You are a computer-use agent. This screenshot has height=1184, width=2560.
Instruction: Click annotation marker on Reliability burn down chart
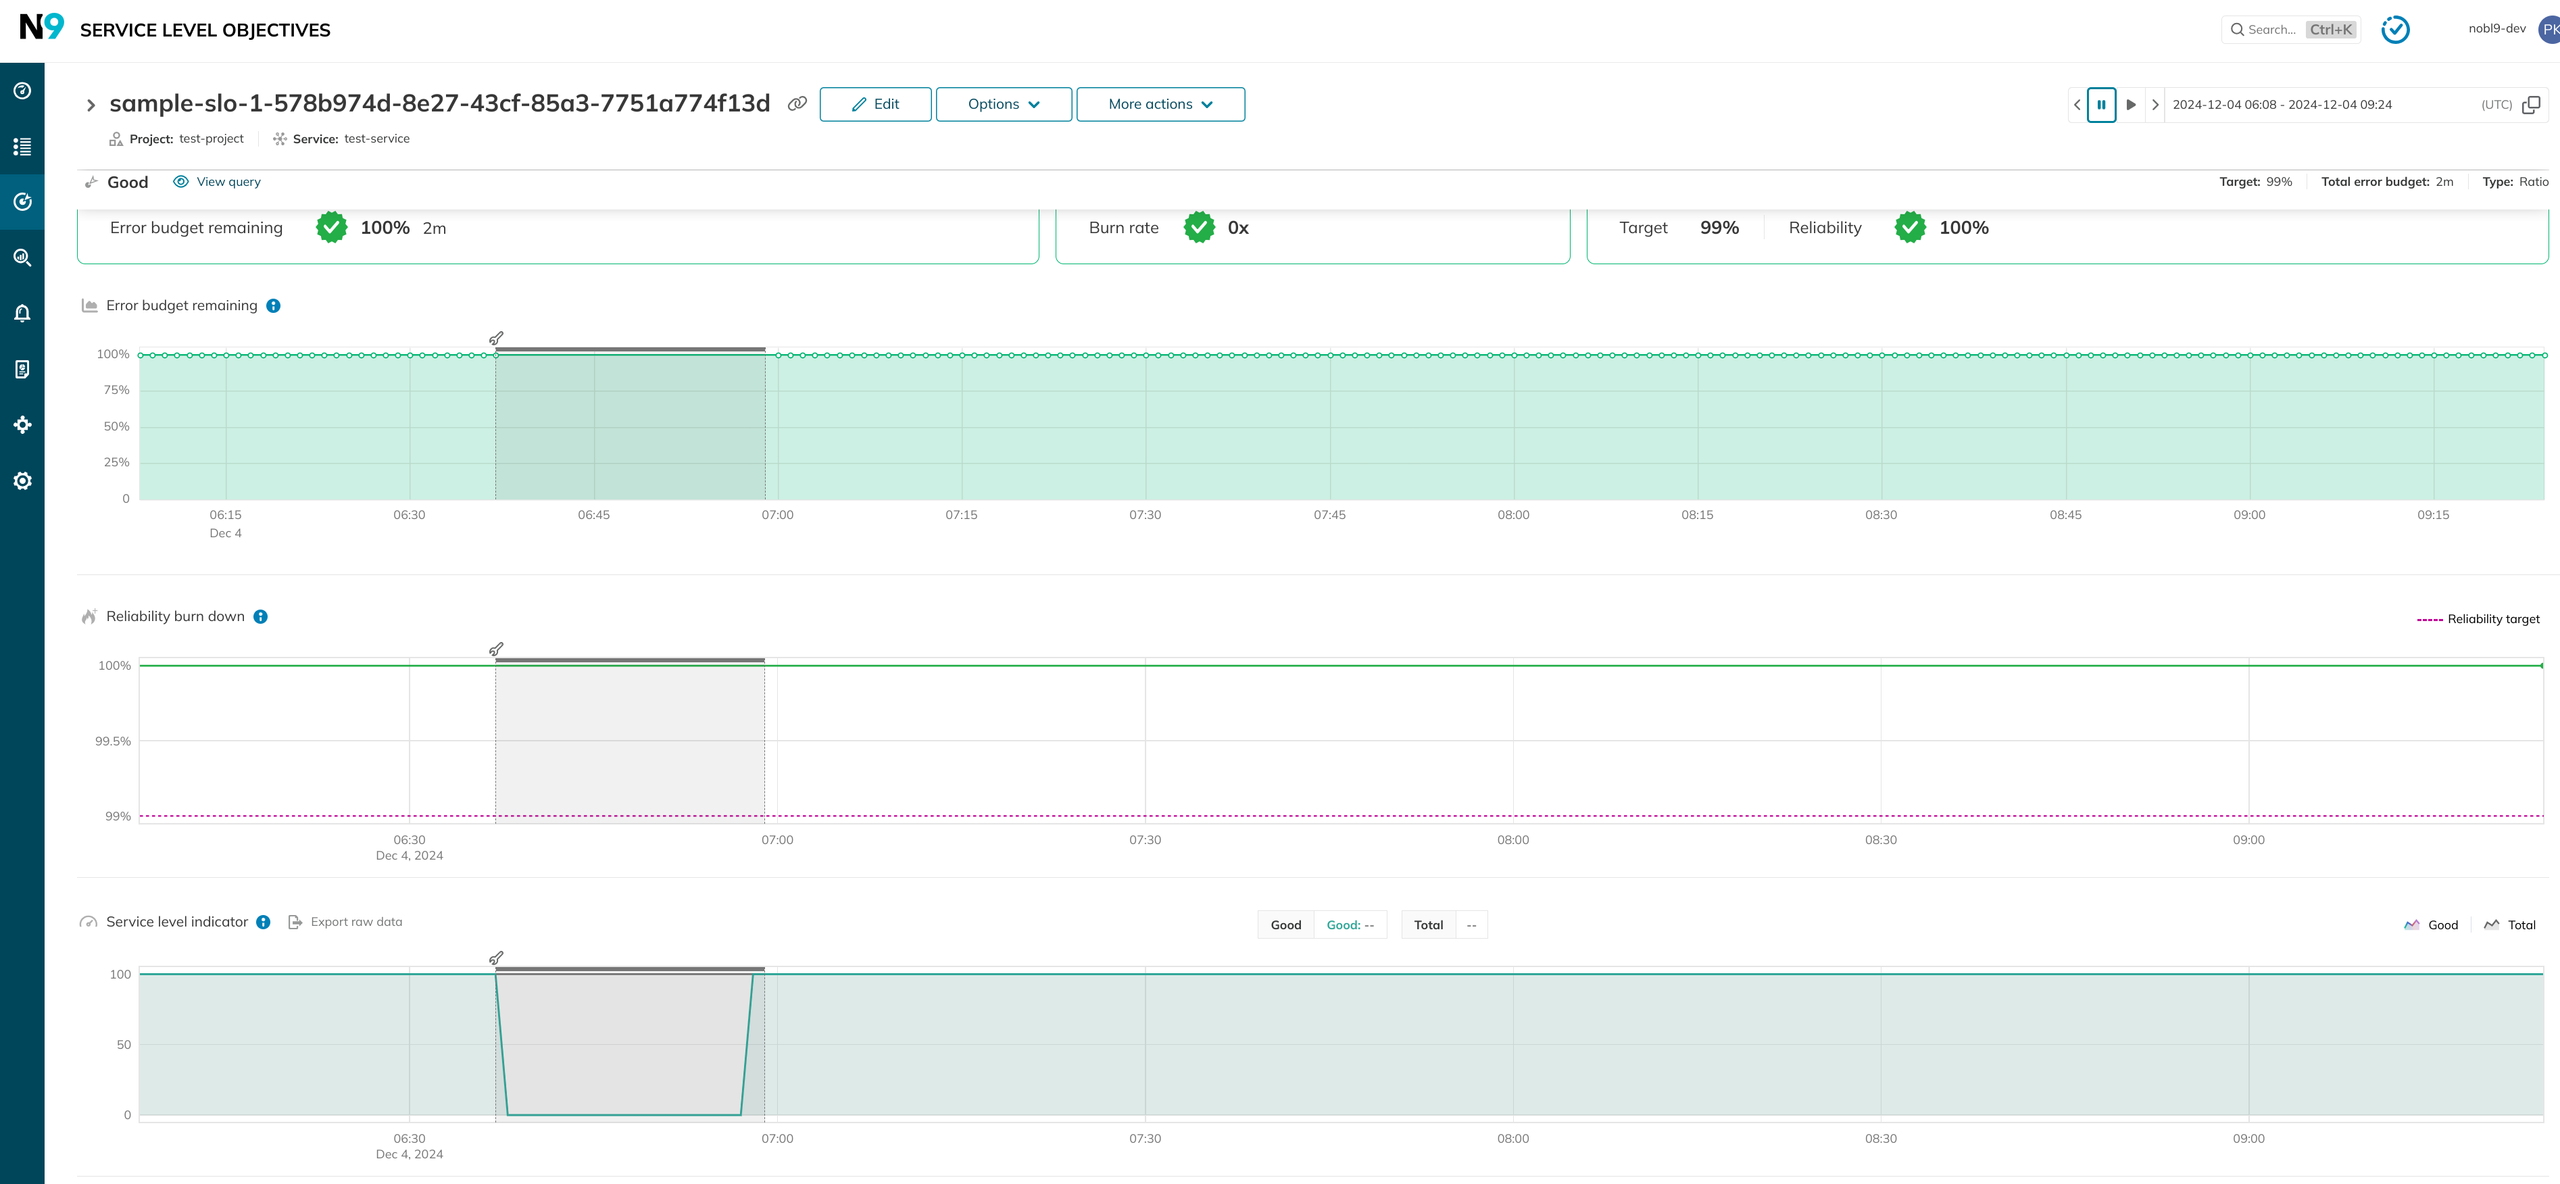point(496,649)
